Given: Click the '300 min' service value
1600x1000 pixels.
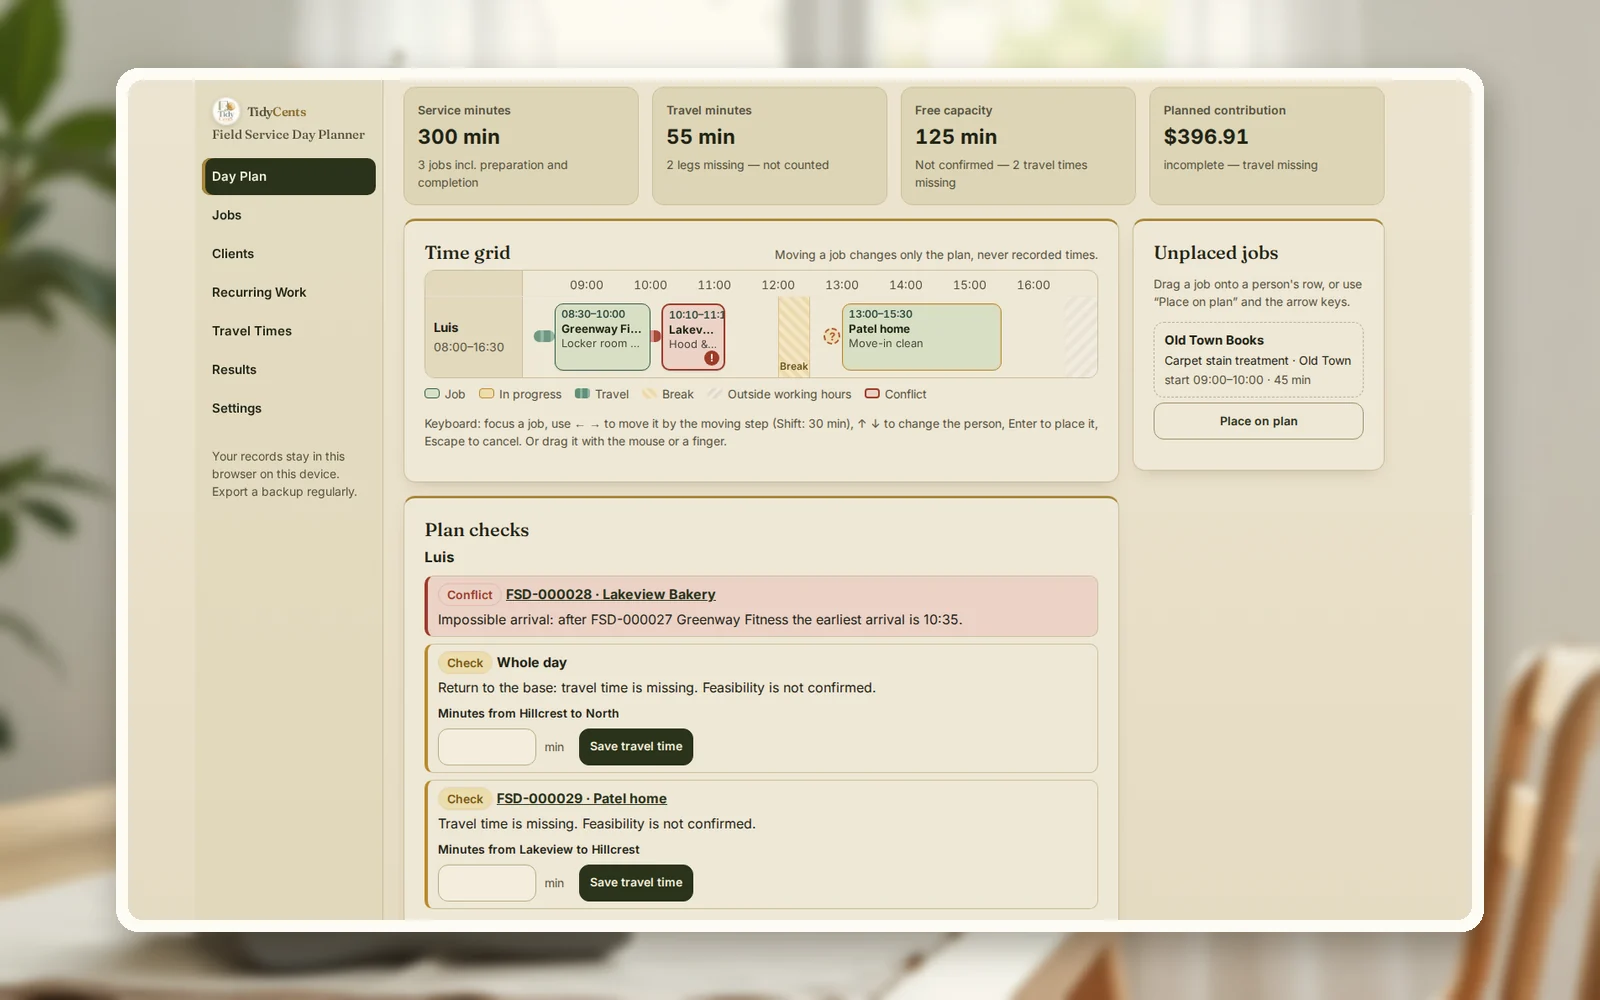Looking at the screenshot, I should click(459, 137).
